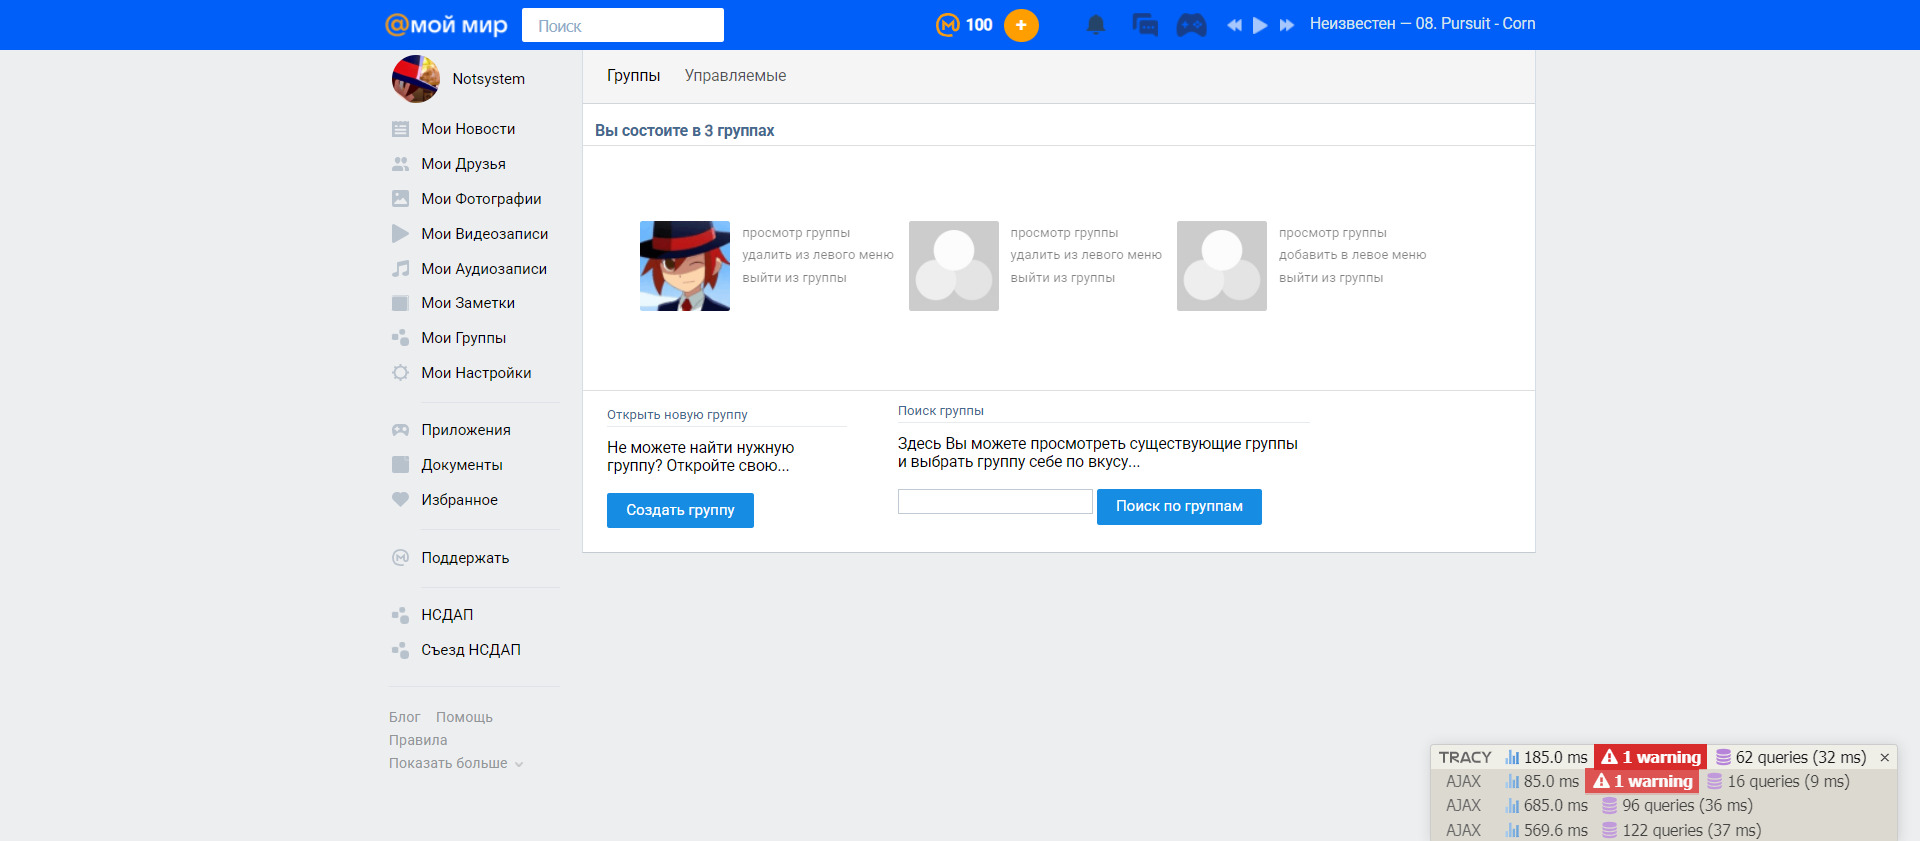The width and height of the screenshot is (1920, 841).
Task: Open the anime avatar group thumbnail
Action: point(685,266)
